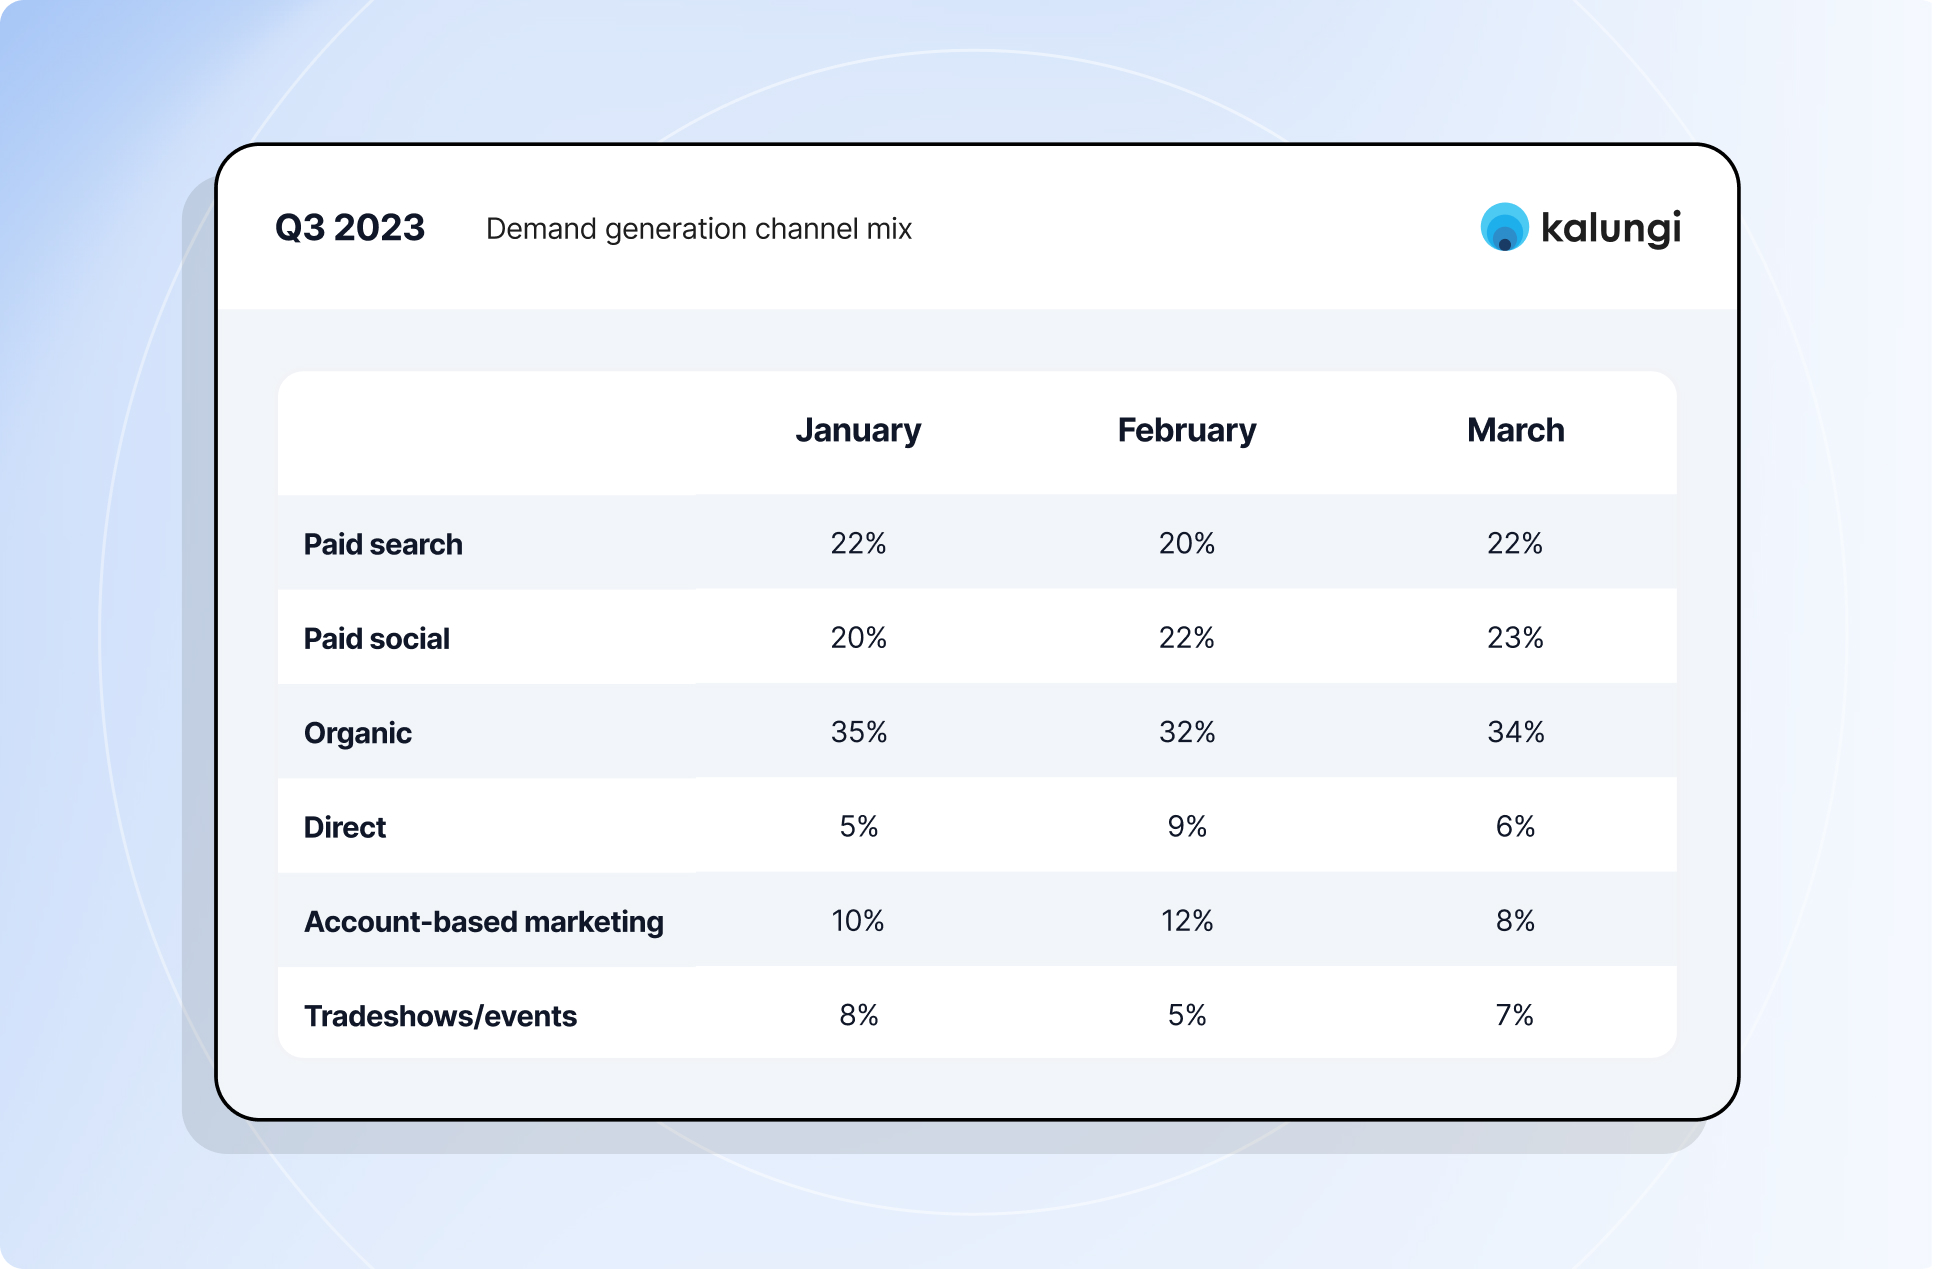1944x1269 pixels.
Task: Click the Tradeshows/events row label
Action: 440,1016
